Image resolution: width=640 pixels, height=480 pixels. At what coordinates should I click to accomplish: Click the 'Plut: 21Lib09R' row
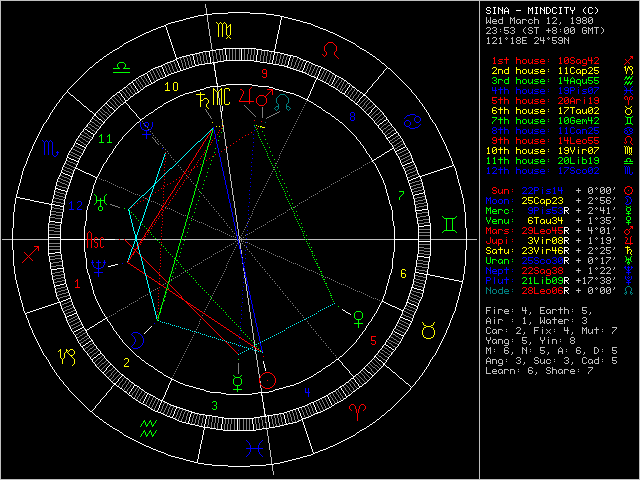[x=559, y=281]
